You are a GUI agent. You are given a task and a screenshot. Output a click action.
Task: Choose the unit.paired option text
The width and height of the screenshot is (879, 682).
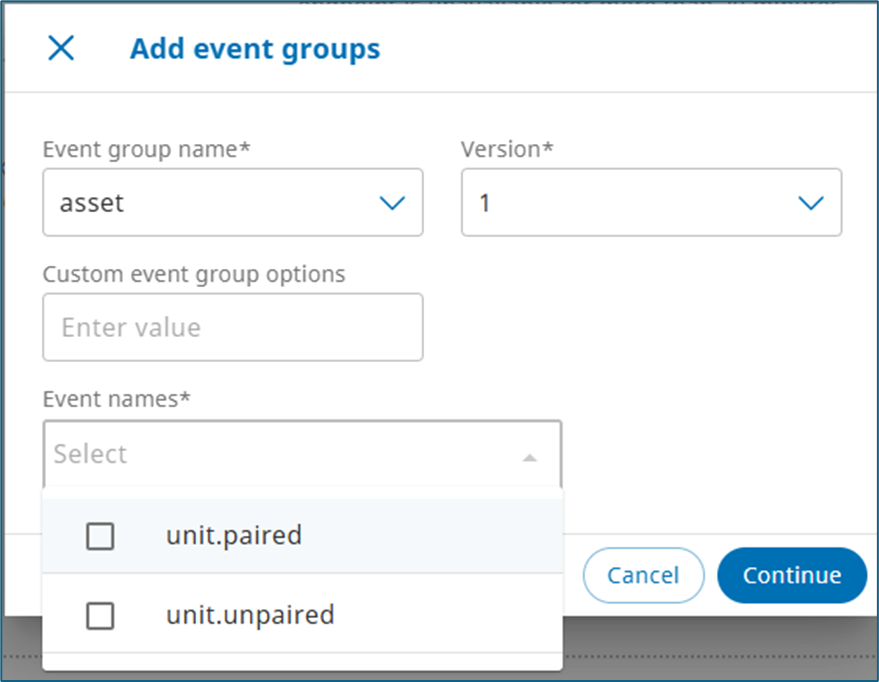234,535
